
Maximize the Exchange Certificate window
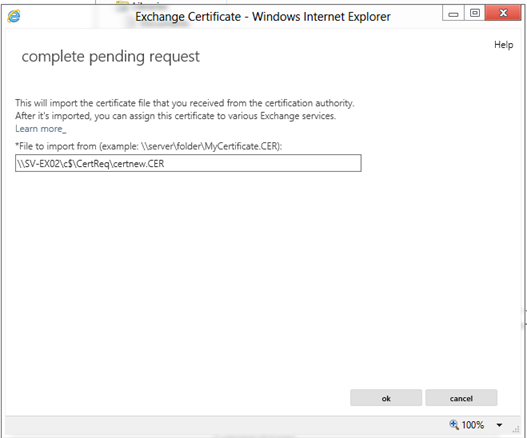tap(475, 13)
